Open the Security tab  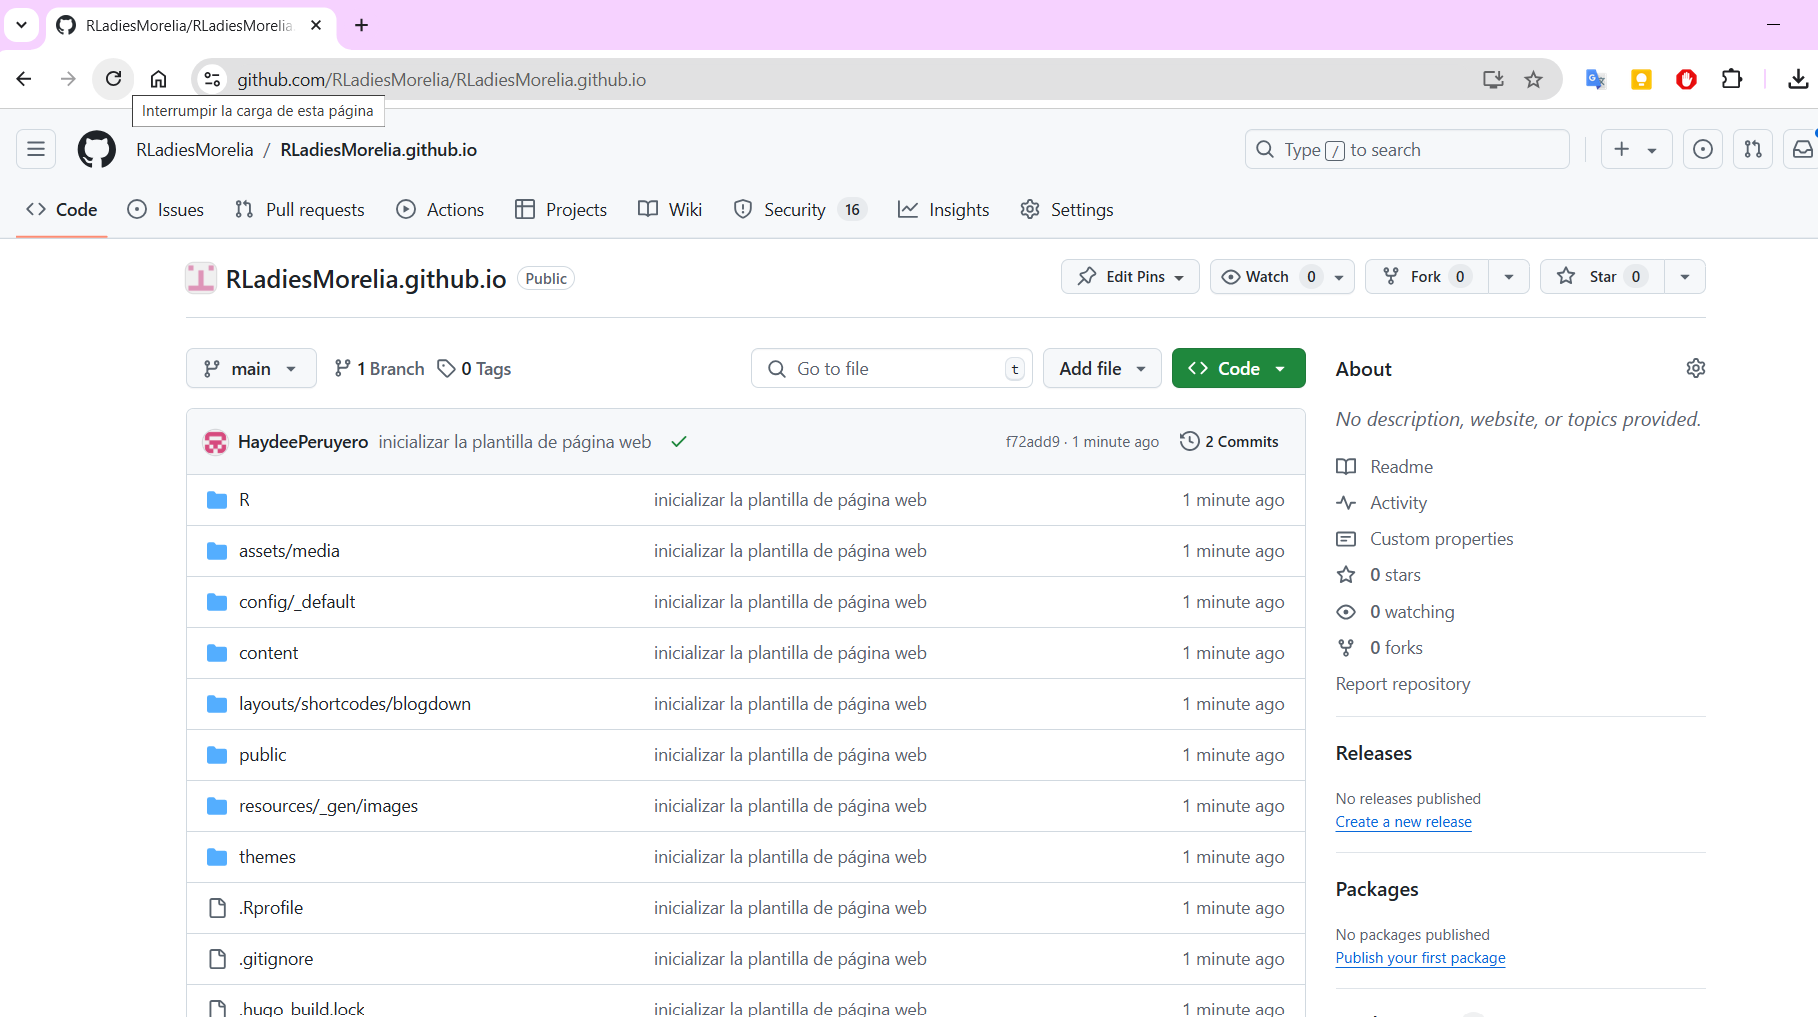point(799,210)
